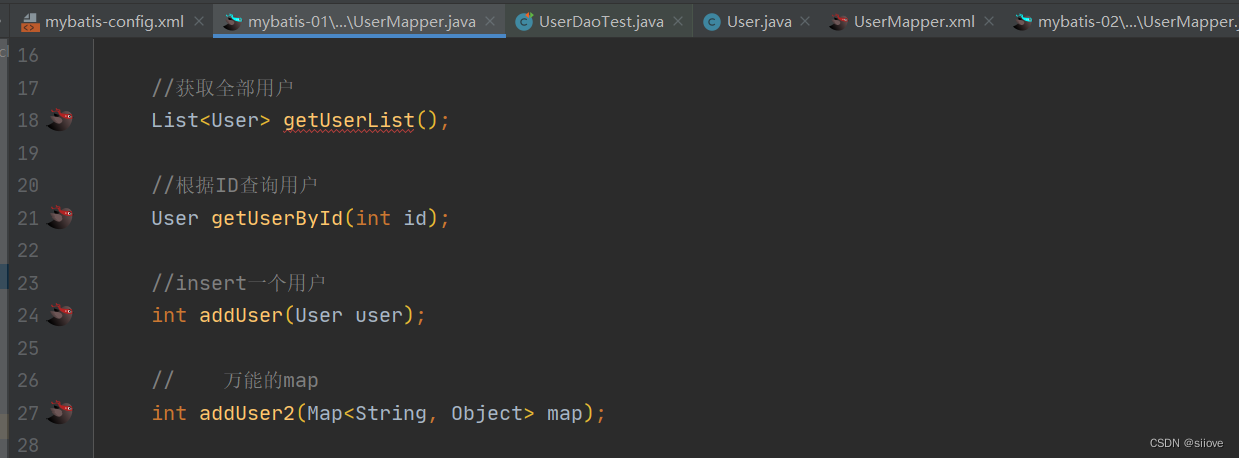
Task: Click the mybatis-config.xml file icon
Action: click(x=30, y=21)
